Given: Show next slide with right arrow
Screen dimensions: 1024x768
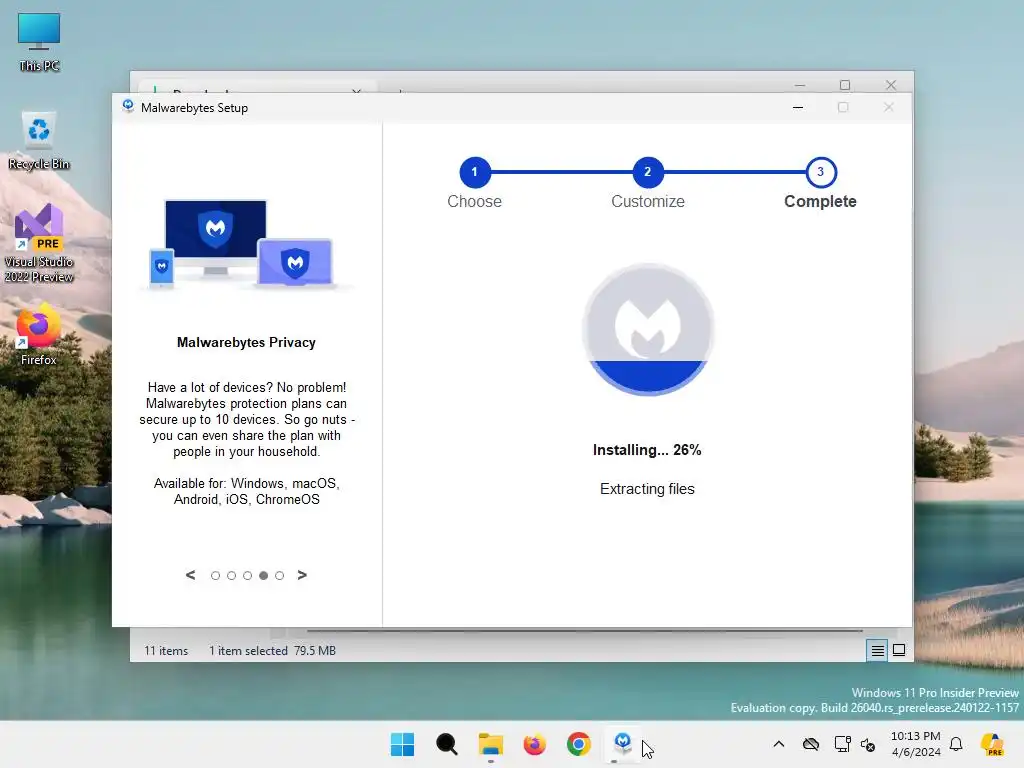Looking at the screenshot, I should (302, 575).
